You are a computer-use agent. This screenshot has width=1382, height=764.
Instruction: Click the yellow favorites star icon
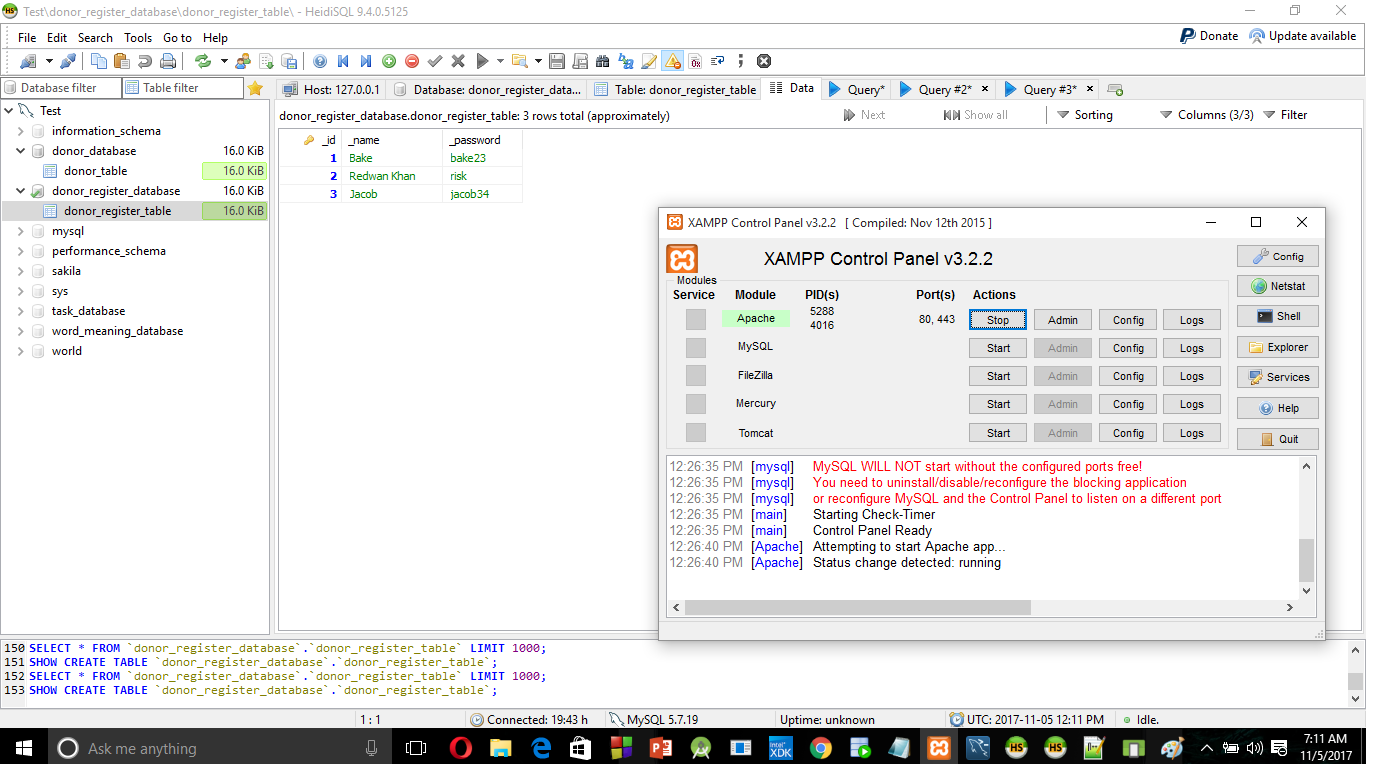tap(255, 88)
